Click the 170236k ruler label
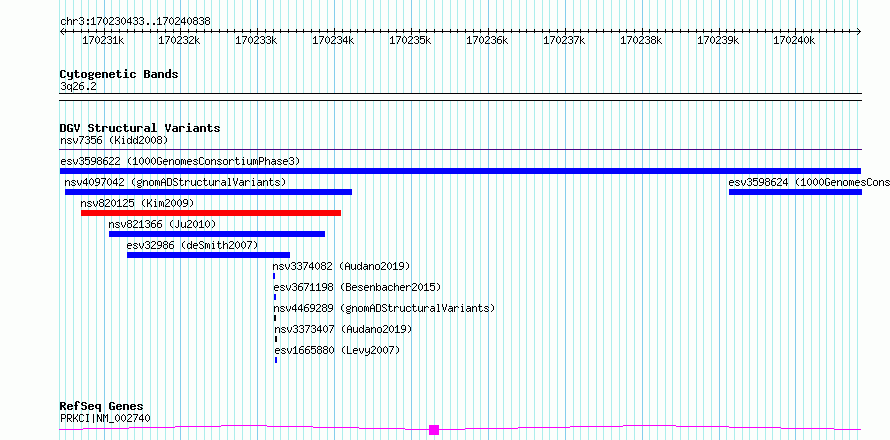Image resolution: width=890 pixels, height=440 pixels. [488, 40]
